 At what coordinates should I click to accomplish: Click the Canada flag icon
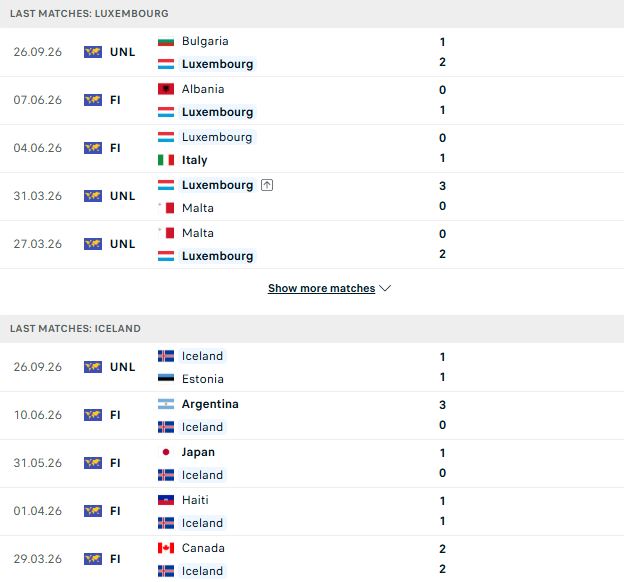[166, 548]
